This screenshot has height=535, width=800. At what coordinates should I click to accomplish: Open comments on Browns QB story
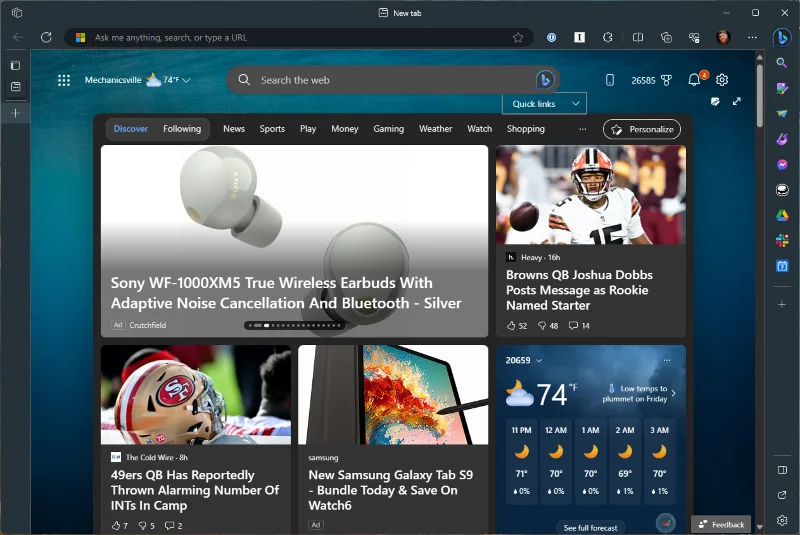click(x=579, y=325)
